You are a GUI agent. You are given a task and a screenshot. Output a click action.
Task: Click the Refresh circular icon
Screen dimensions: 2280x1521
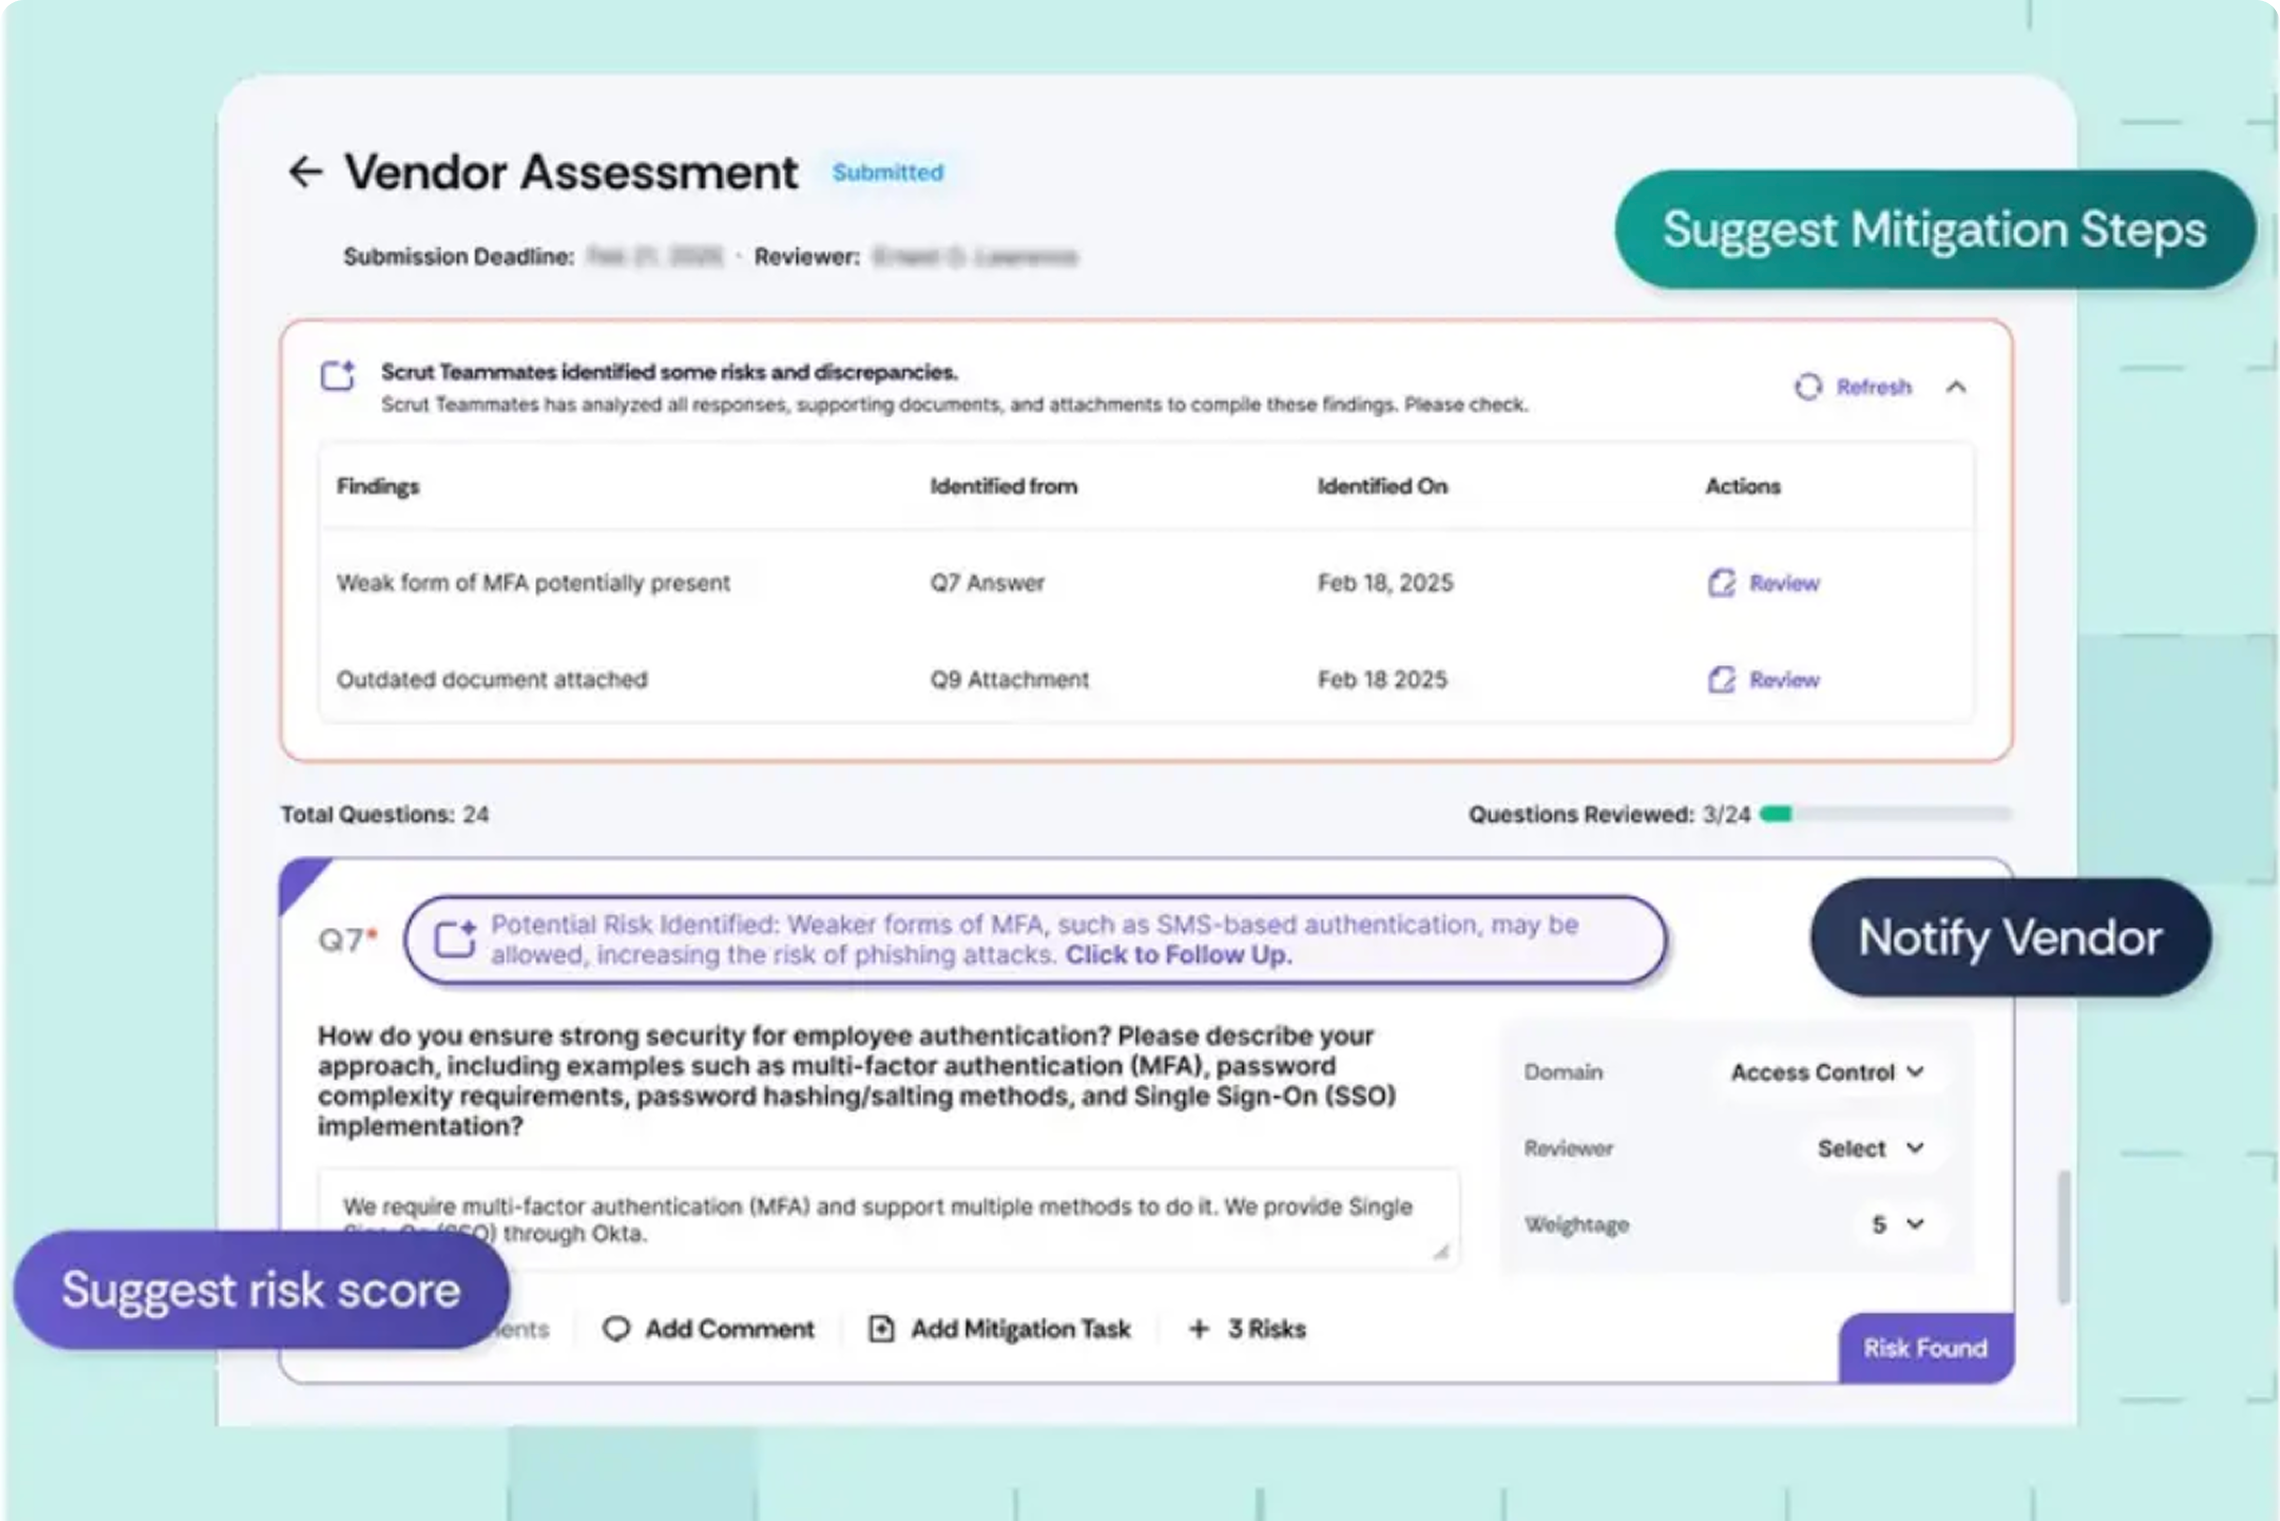[1807, 387]
